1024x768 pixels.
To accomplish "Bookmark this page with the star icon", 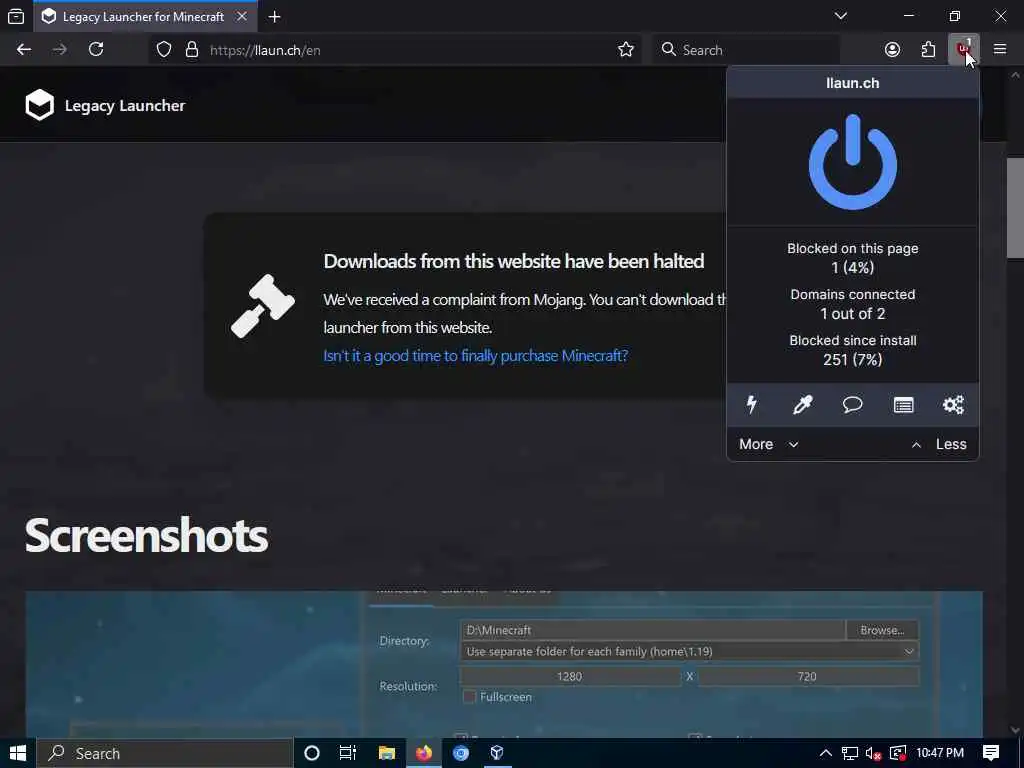I will pos(626,50).
